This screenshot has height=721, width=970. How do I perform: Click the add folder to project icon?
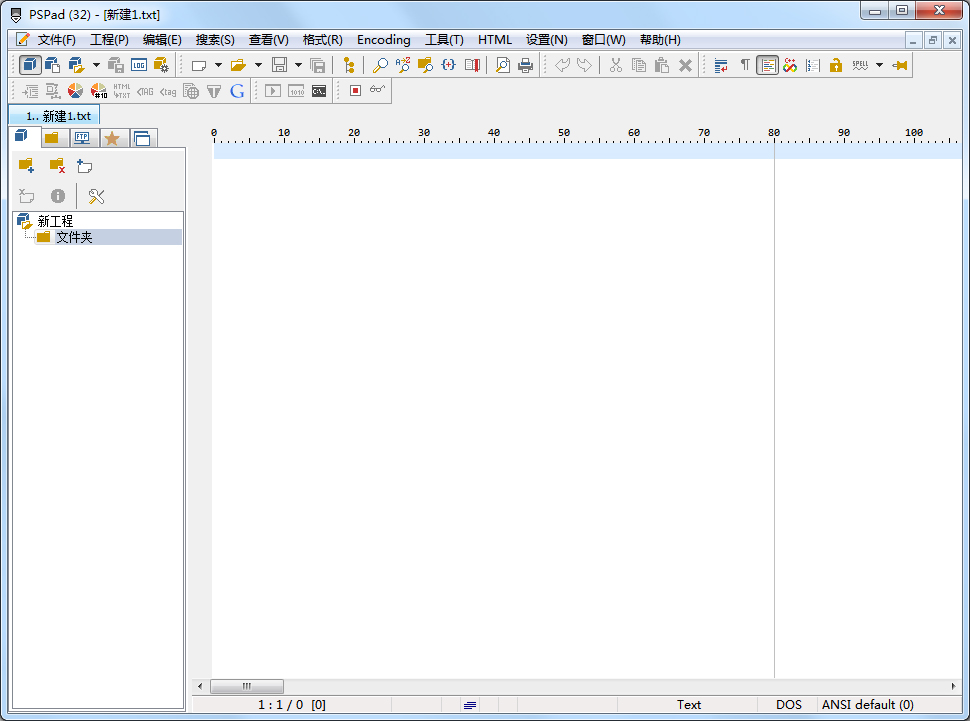pyautogui.click(x=27, y=165)
